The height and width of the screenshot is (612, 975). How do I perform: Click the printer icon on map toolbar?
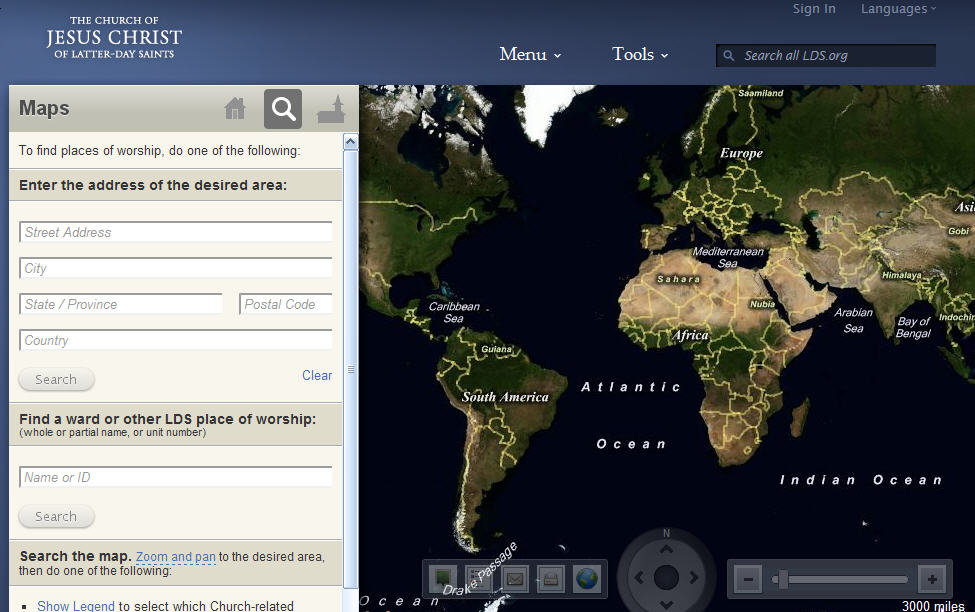tap(551, 579)
